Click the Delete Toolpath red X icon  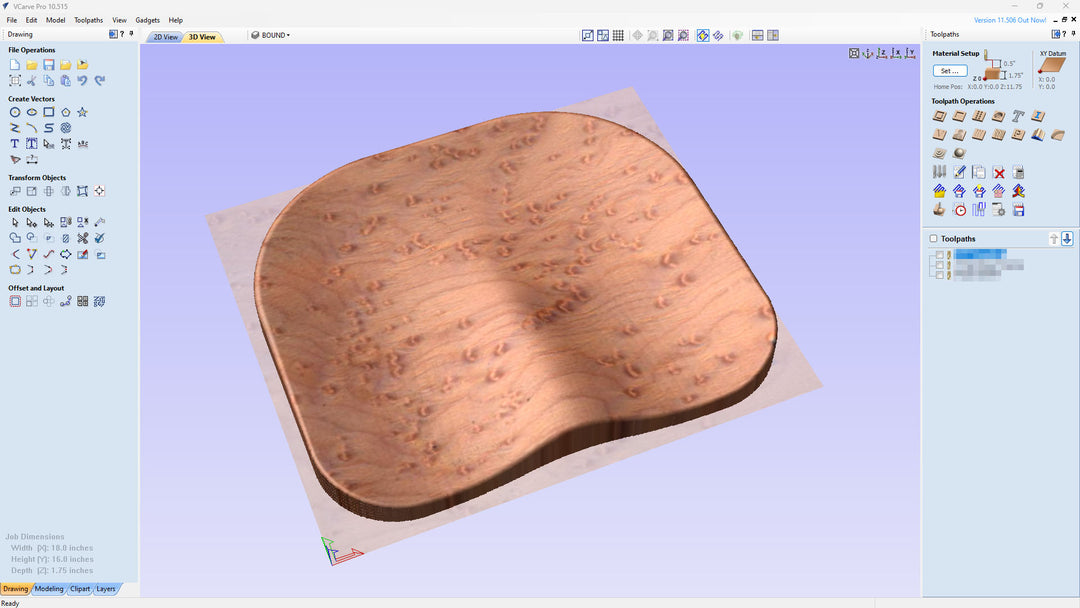point(998,172)
